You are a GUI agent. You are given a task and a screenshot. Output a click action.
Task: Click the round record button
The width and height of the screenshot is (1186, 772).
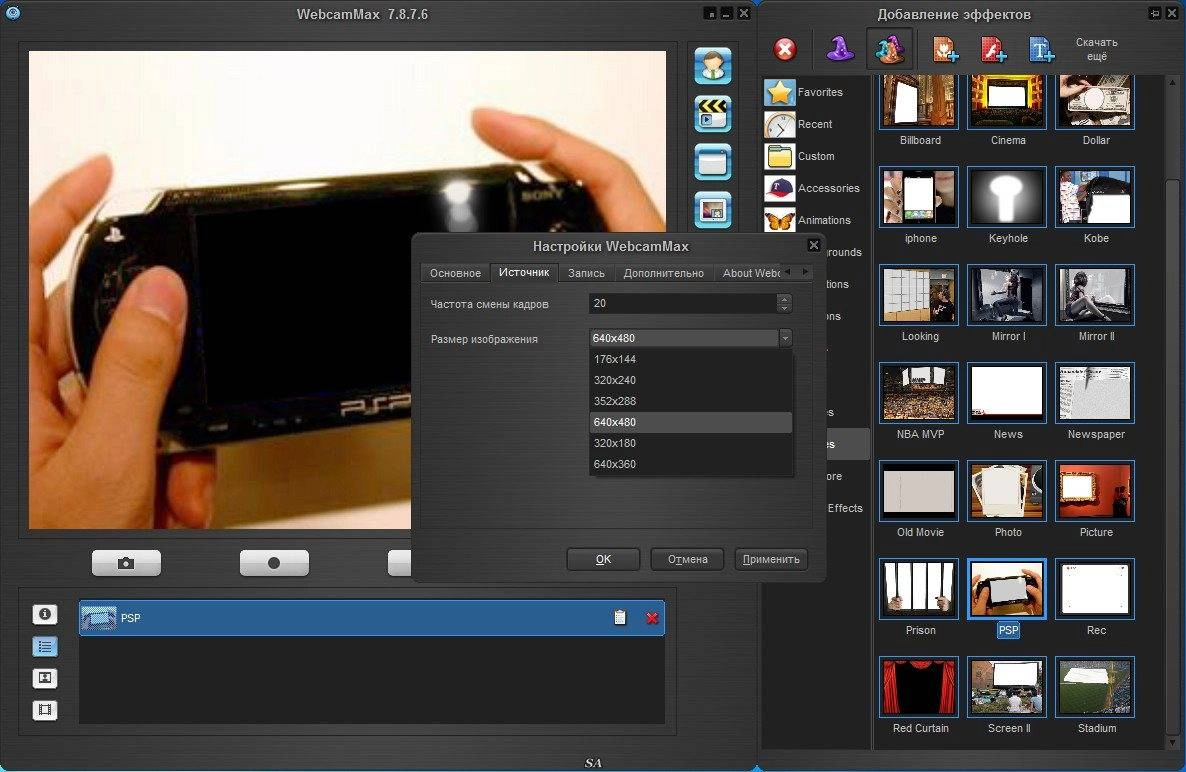coord(274,563)
